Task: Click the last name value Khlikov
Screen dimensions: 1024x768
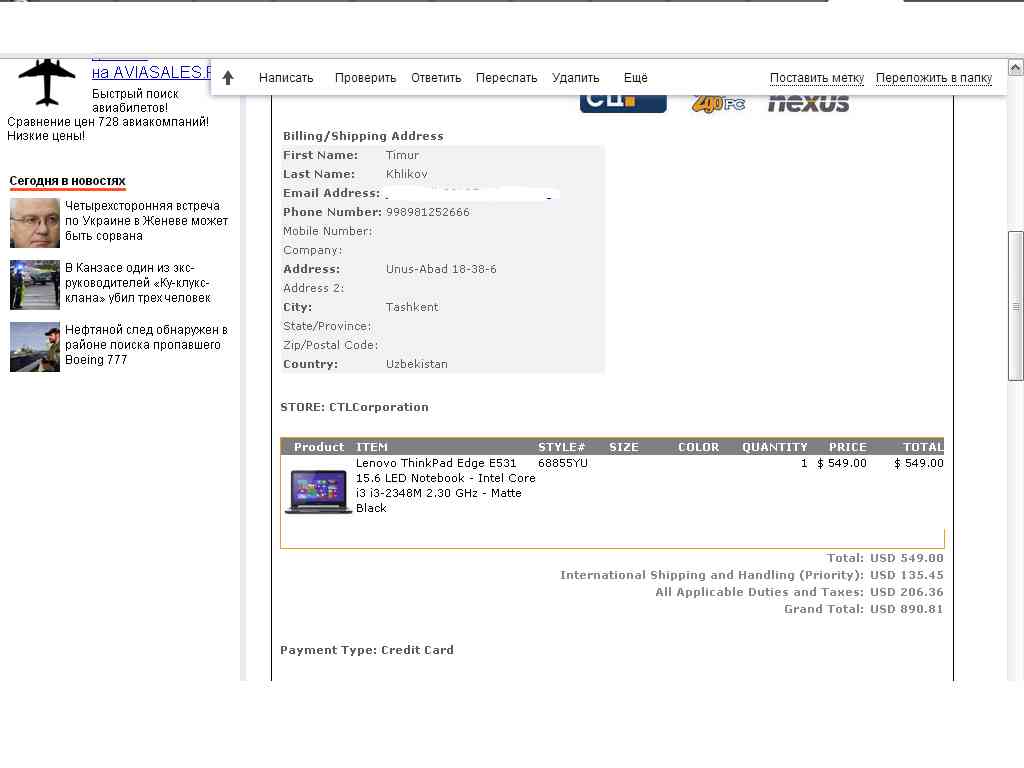Action: (406, 174)
